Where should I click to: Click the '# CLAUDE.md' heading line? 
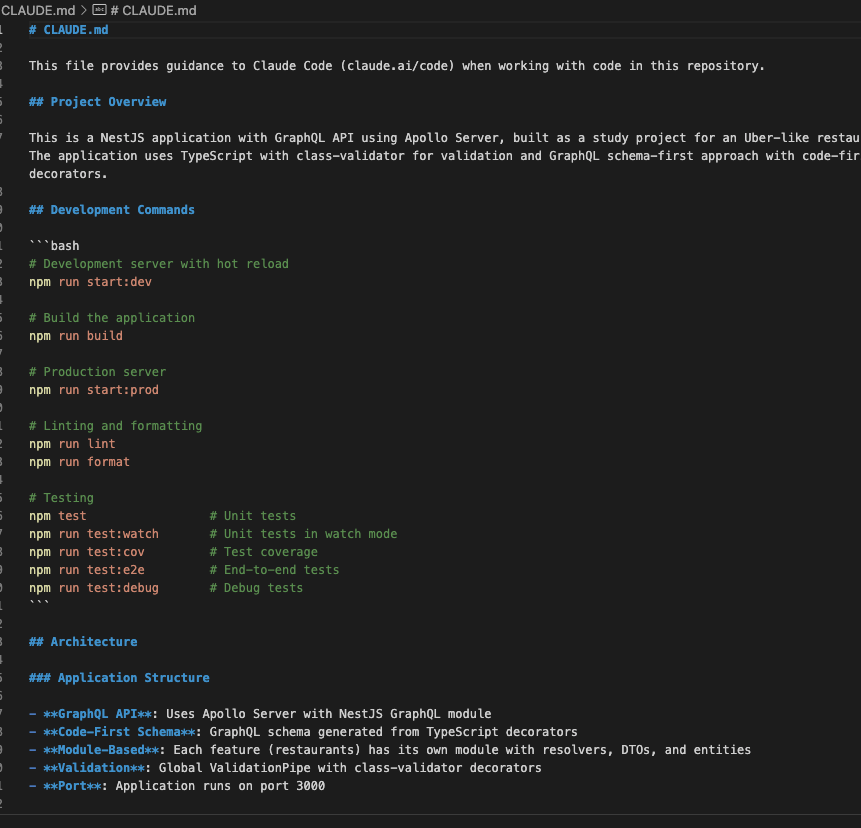click(x=69, y=30)
